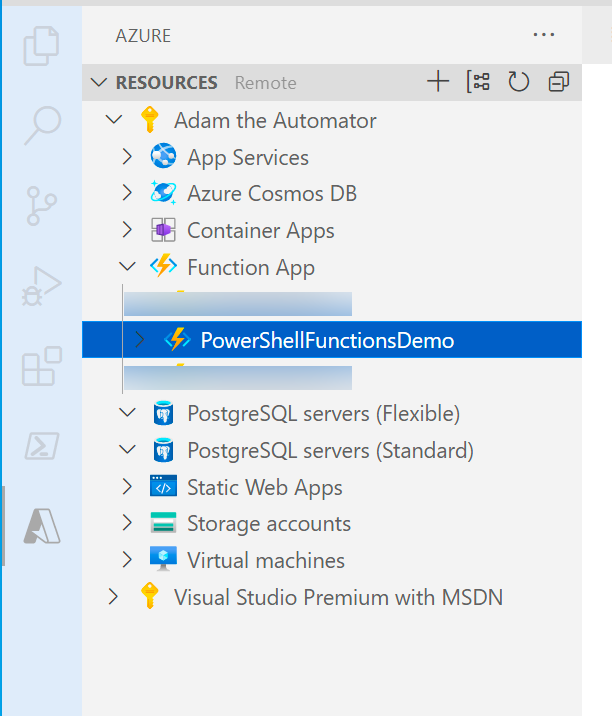612x716 pixels.
Task: Click the Azure Cosmos DB icon
Action: tap(163, 192)
